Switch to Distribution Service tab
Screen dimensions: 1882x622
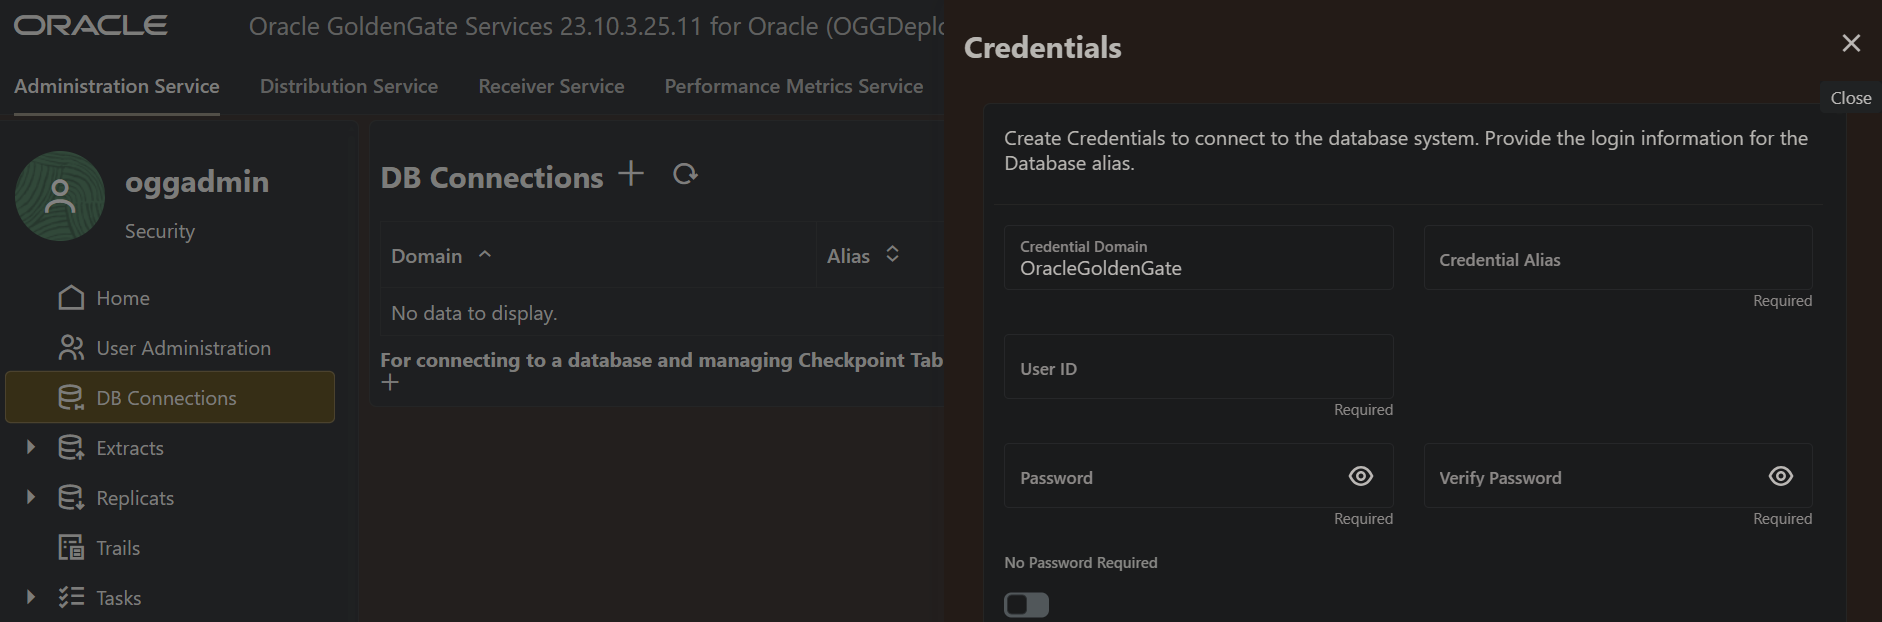[x=348, y=86]
